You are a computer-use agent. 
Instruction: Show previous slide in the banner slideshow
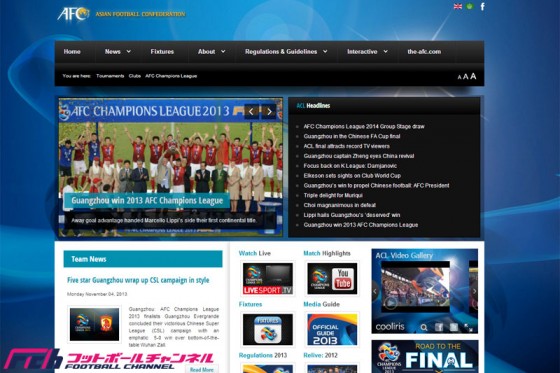251,112
